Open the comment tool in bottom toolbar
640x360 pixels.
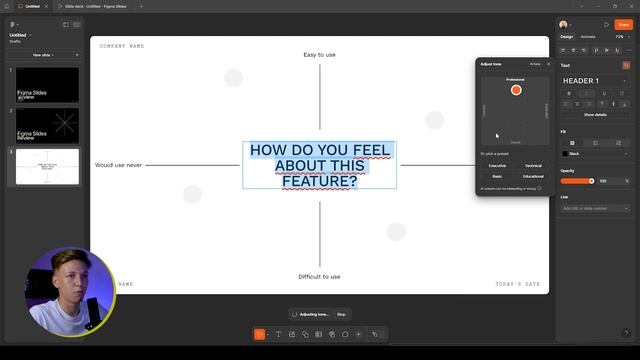coord(345,334)
